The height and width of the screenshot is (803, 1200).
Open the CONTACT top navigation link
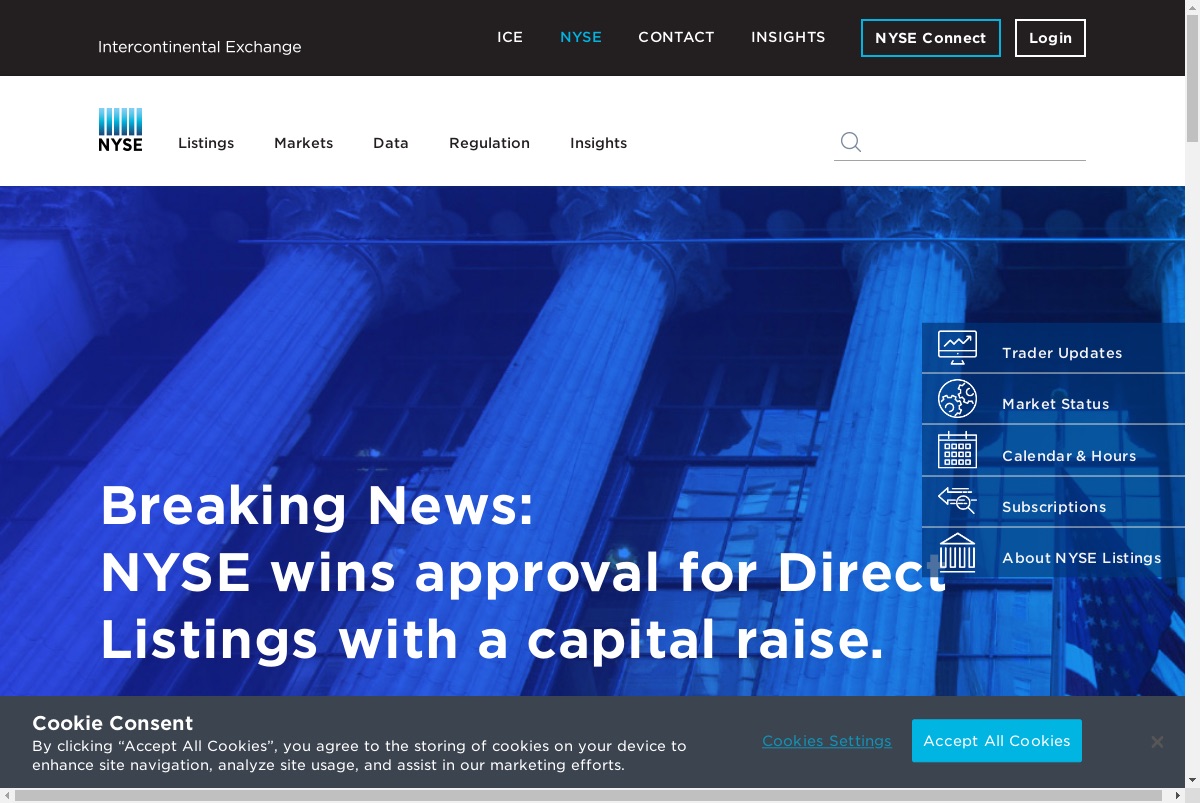click(x=676, y=37)
